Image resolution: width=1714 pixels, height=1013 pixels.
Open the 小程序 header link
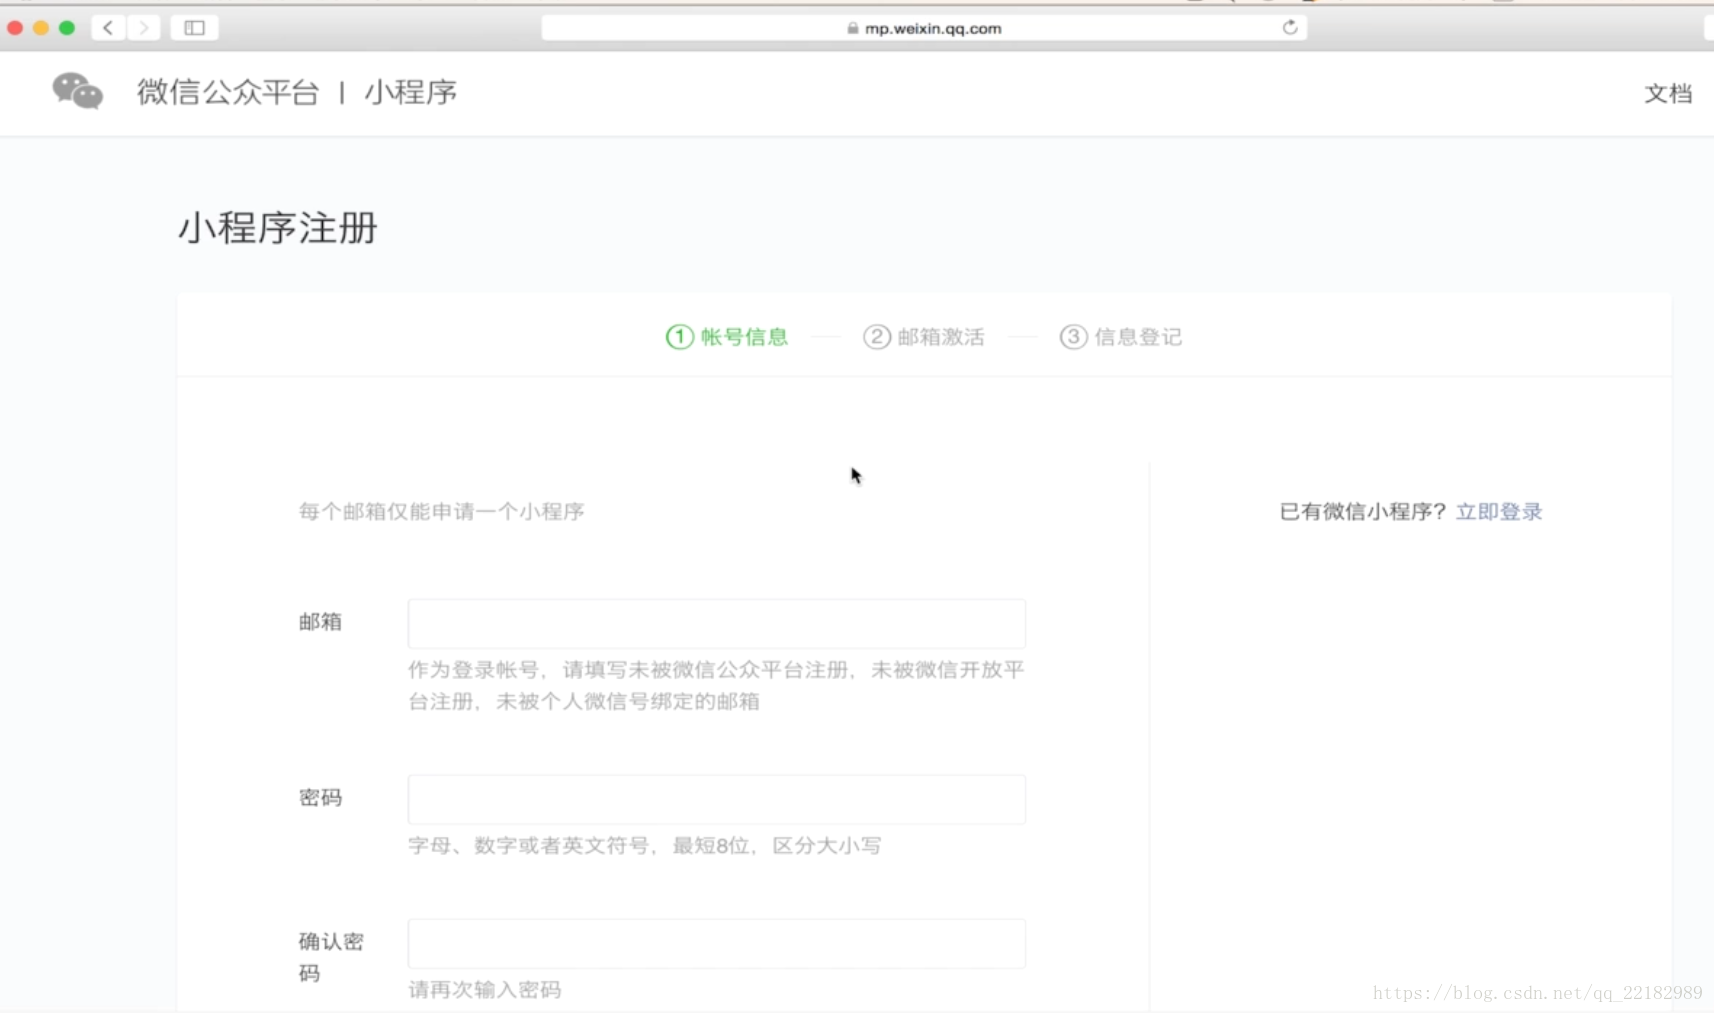point(410,92)
